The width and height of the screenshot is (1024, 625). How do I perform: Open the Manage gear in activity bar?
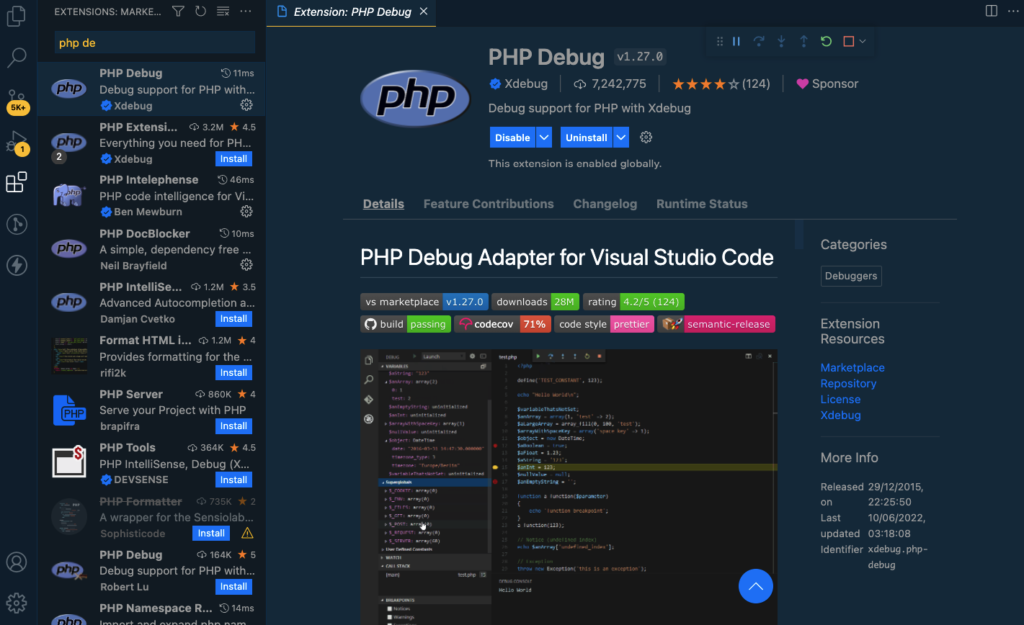16,603
